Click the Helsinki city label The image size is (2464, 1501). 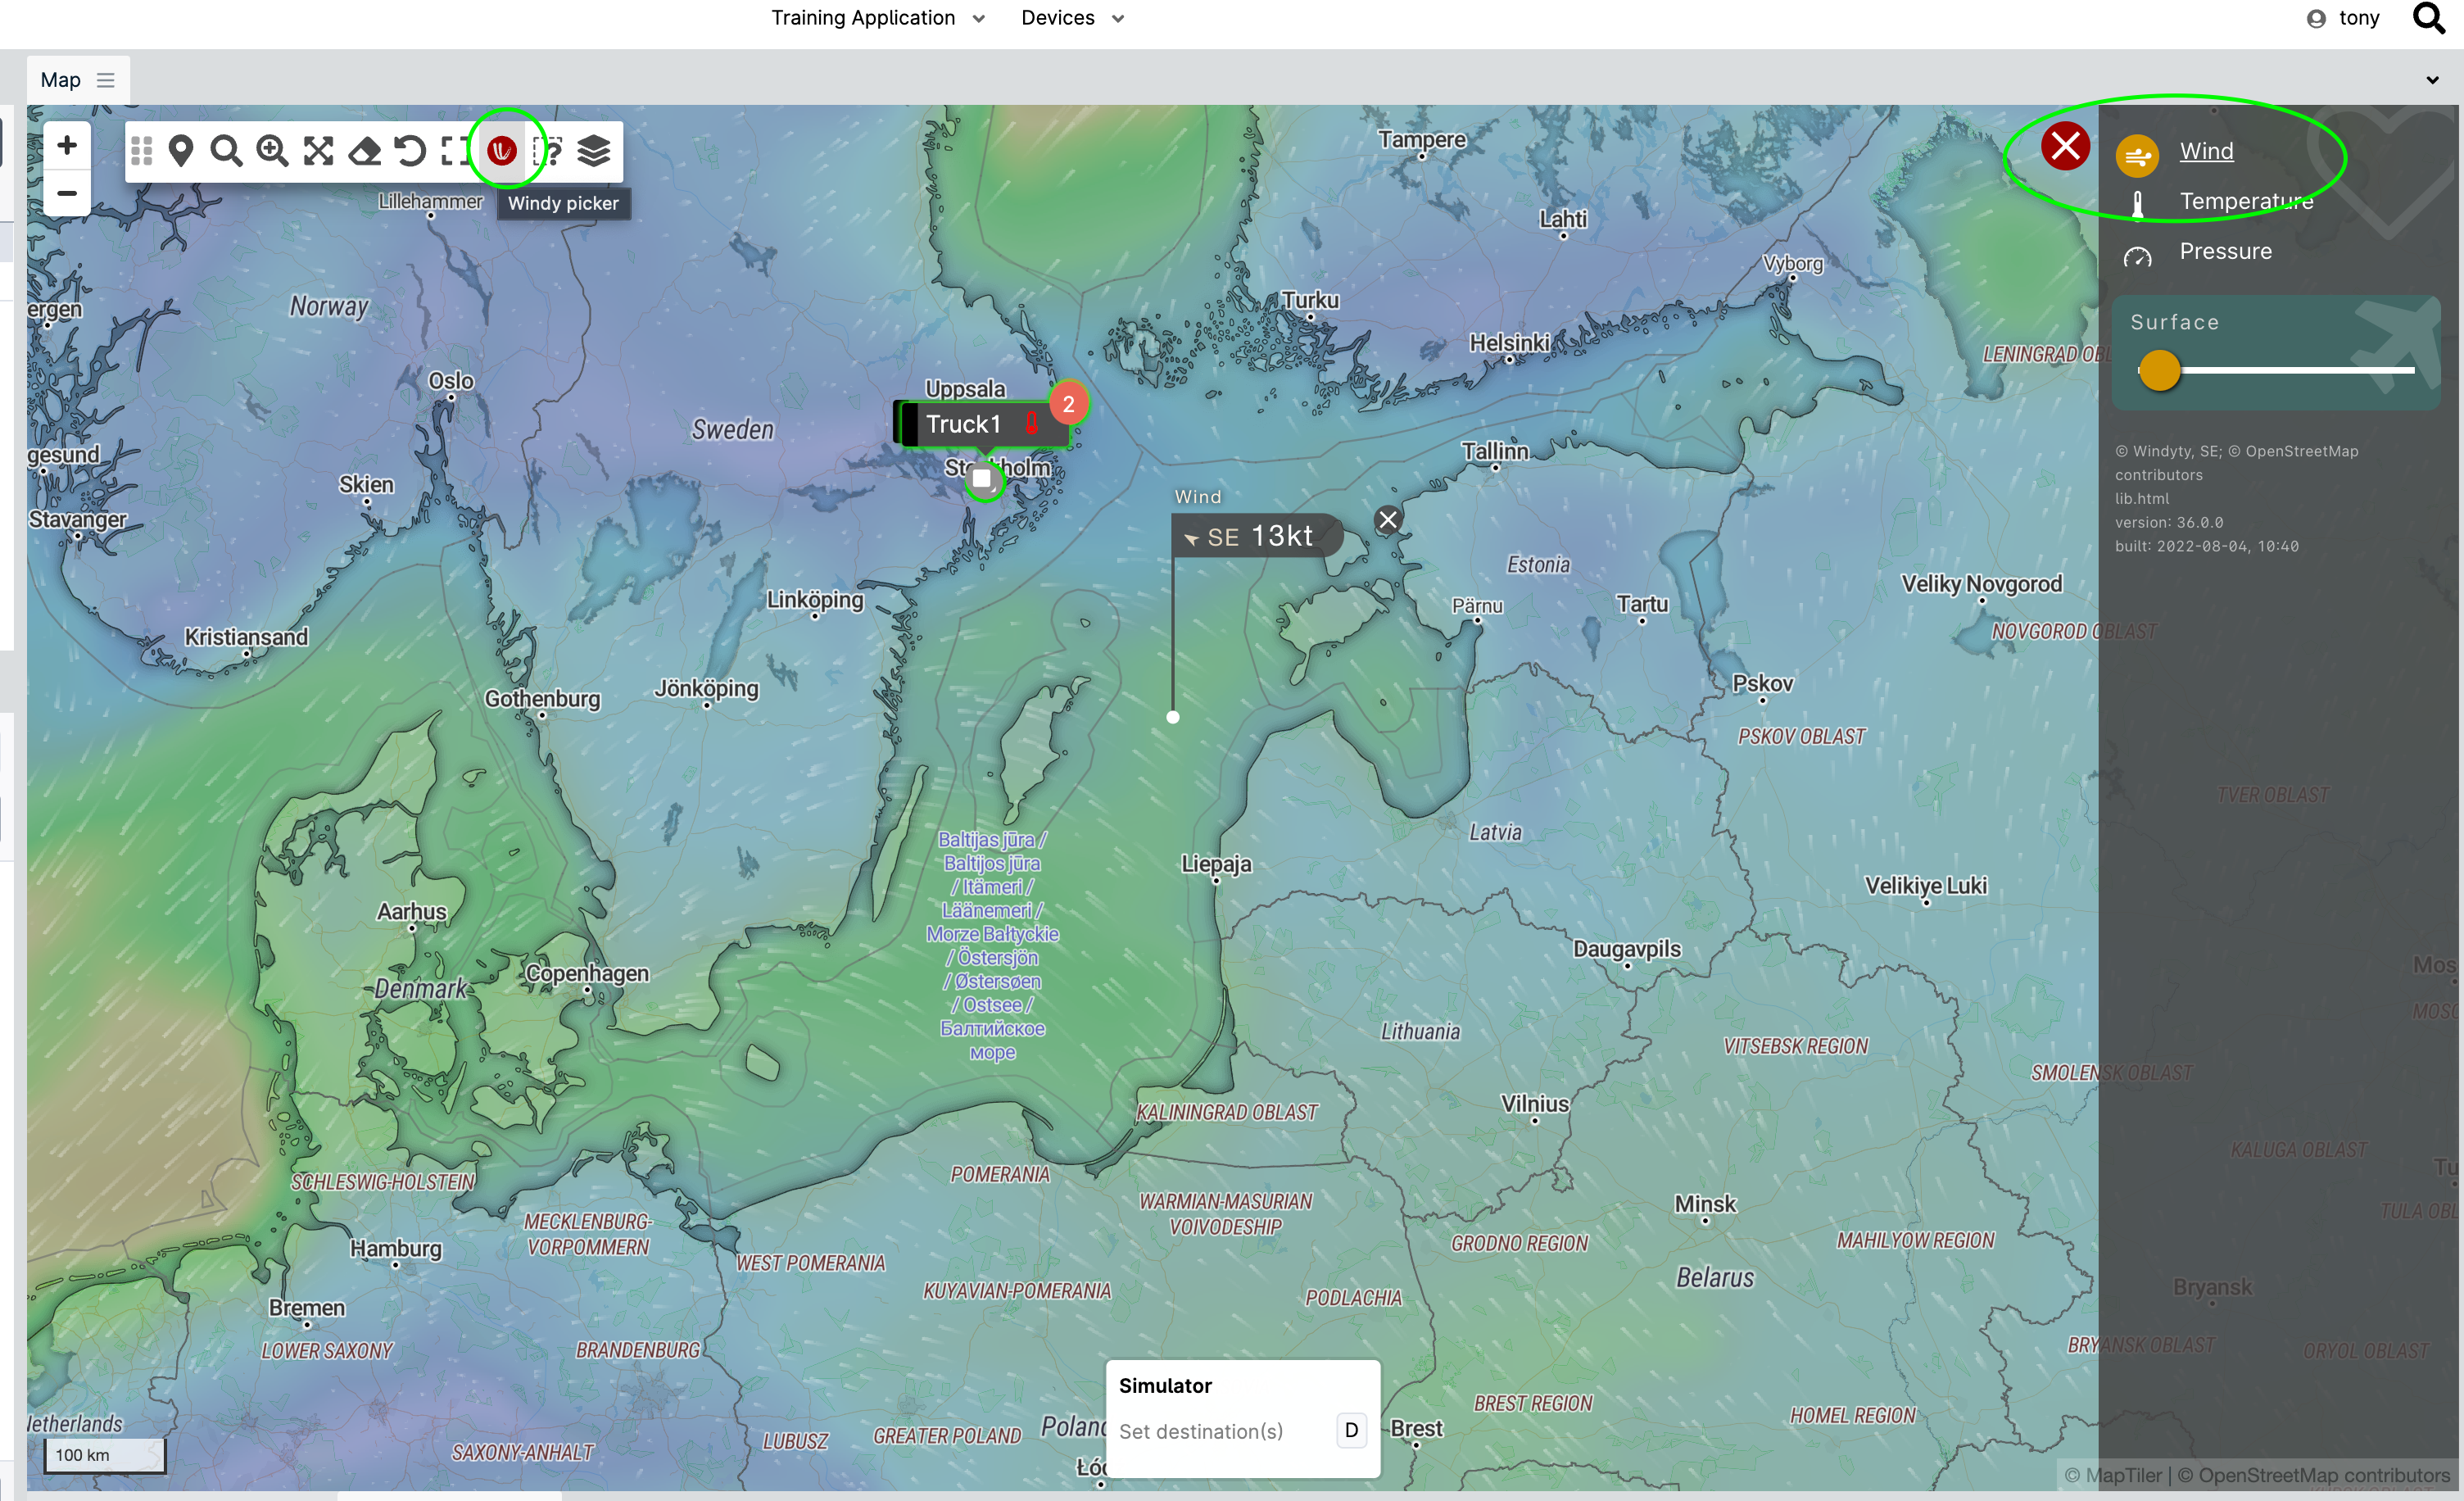coord(1509,343)
